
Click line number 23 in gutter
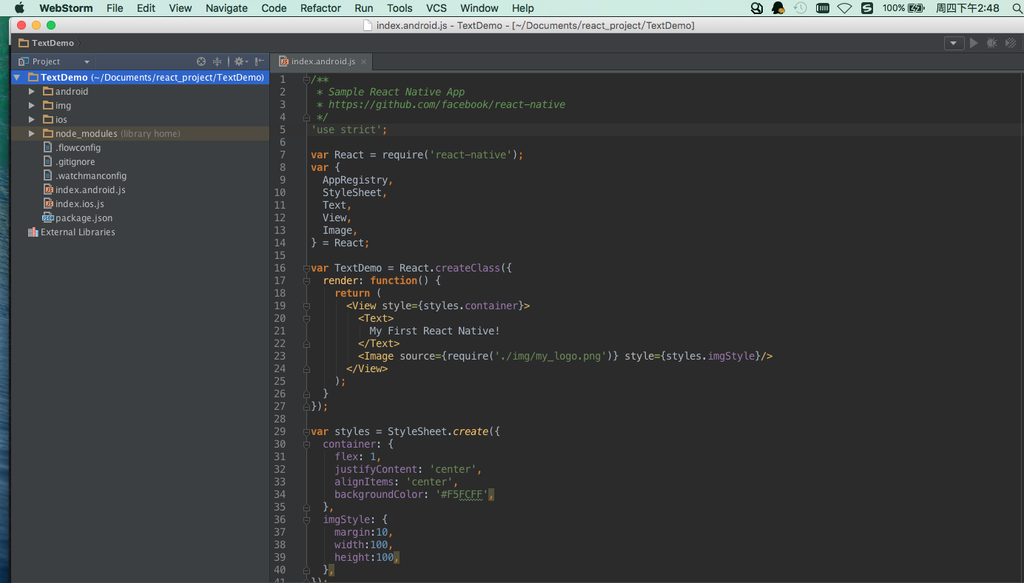(280, 356)
